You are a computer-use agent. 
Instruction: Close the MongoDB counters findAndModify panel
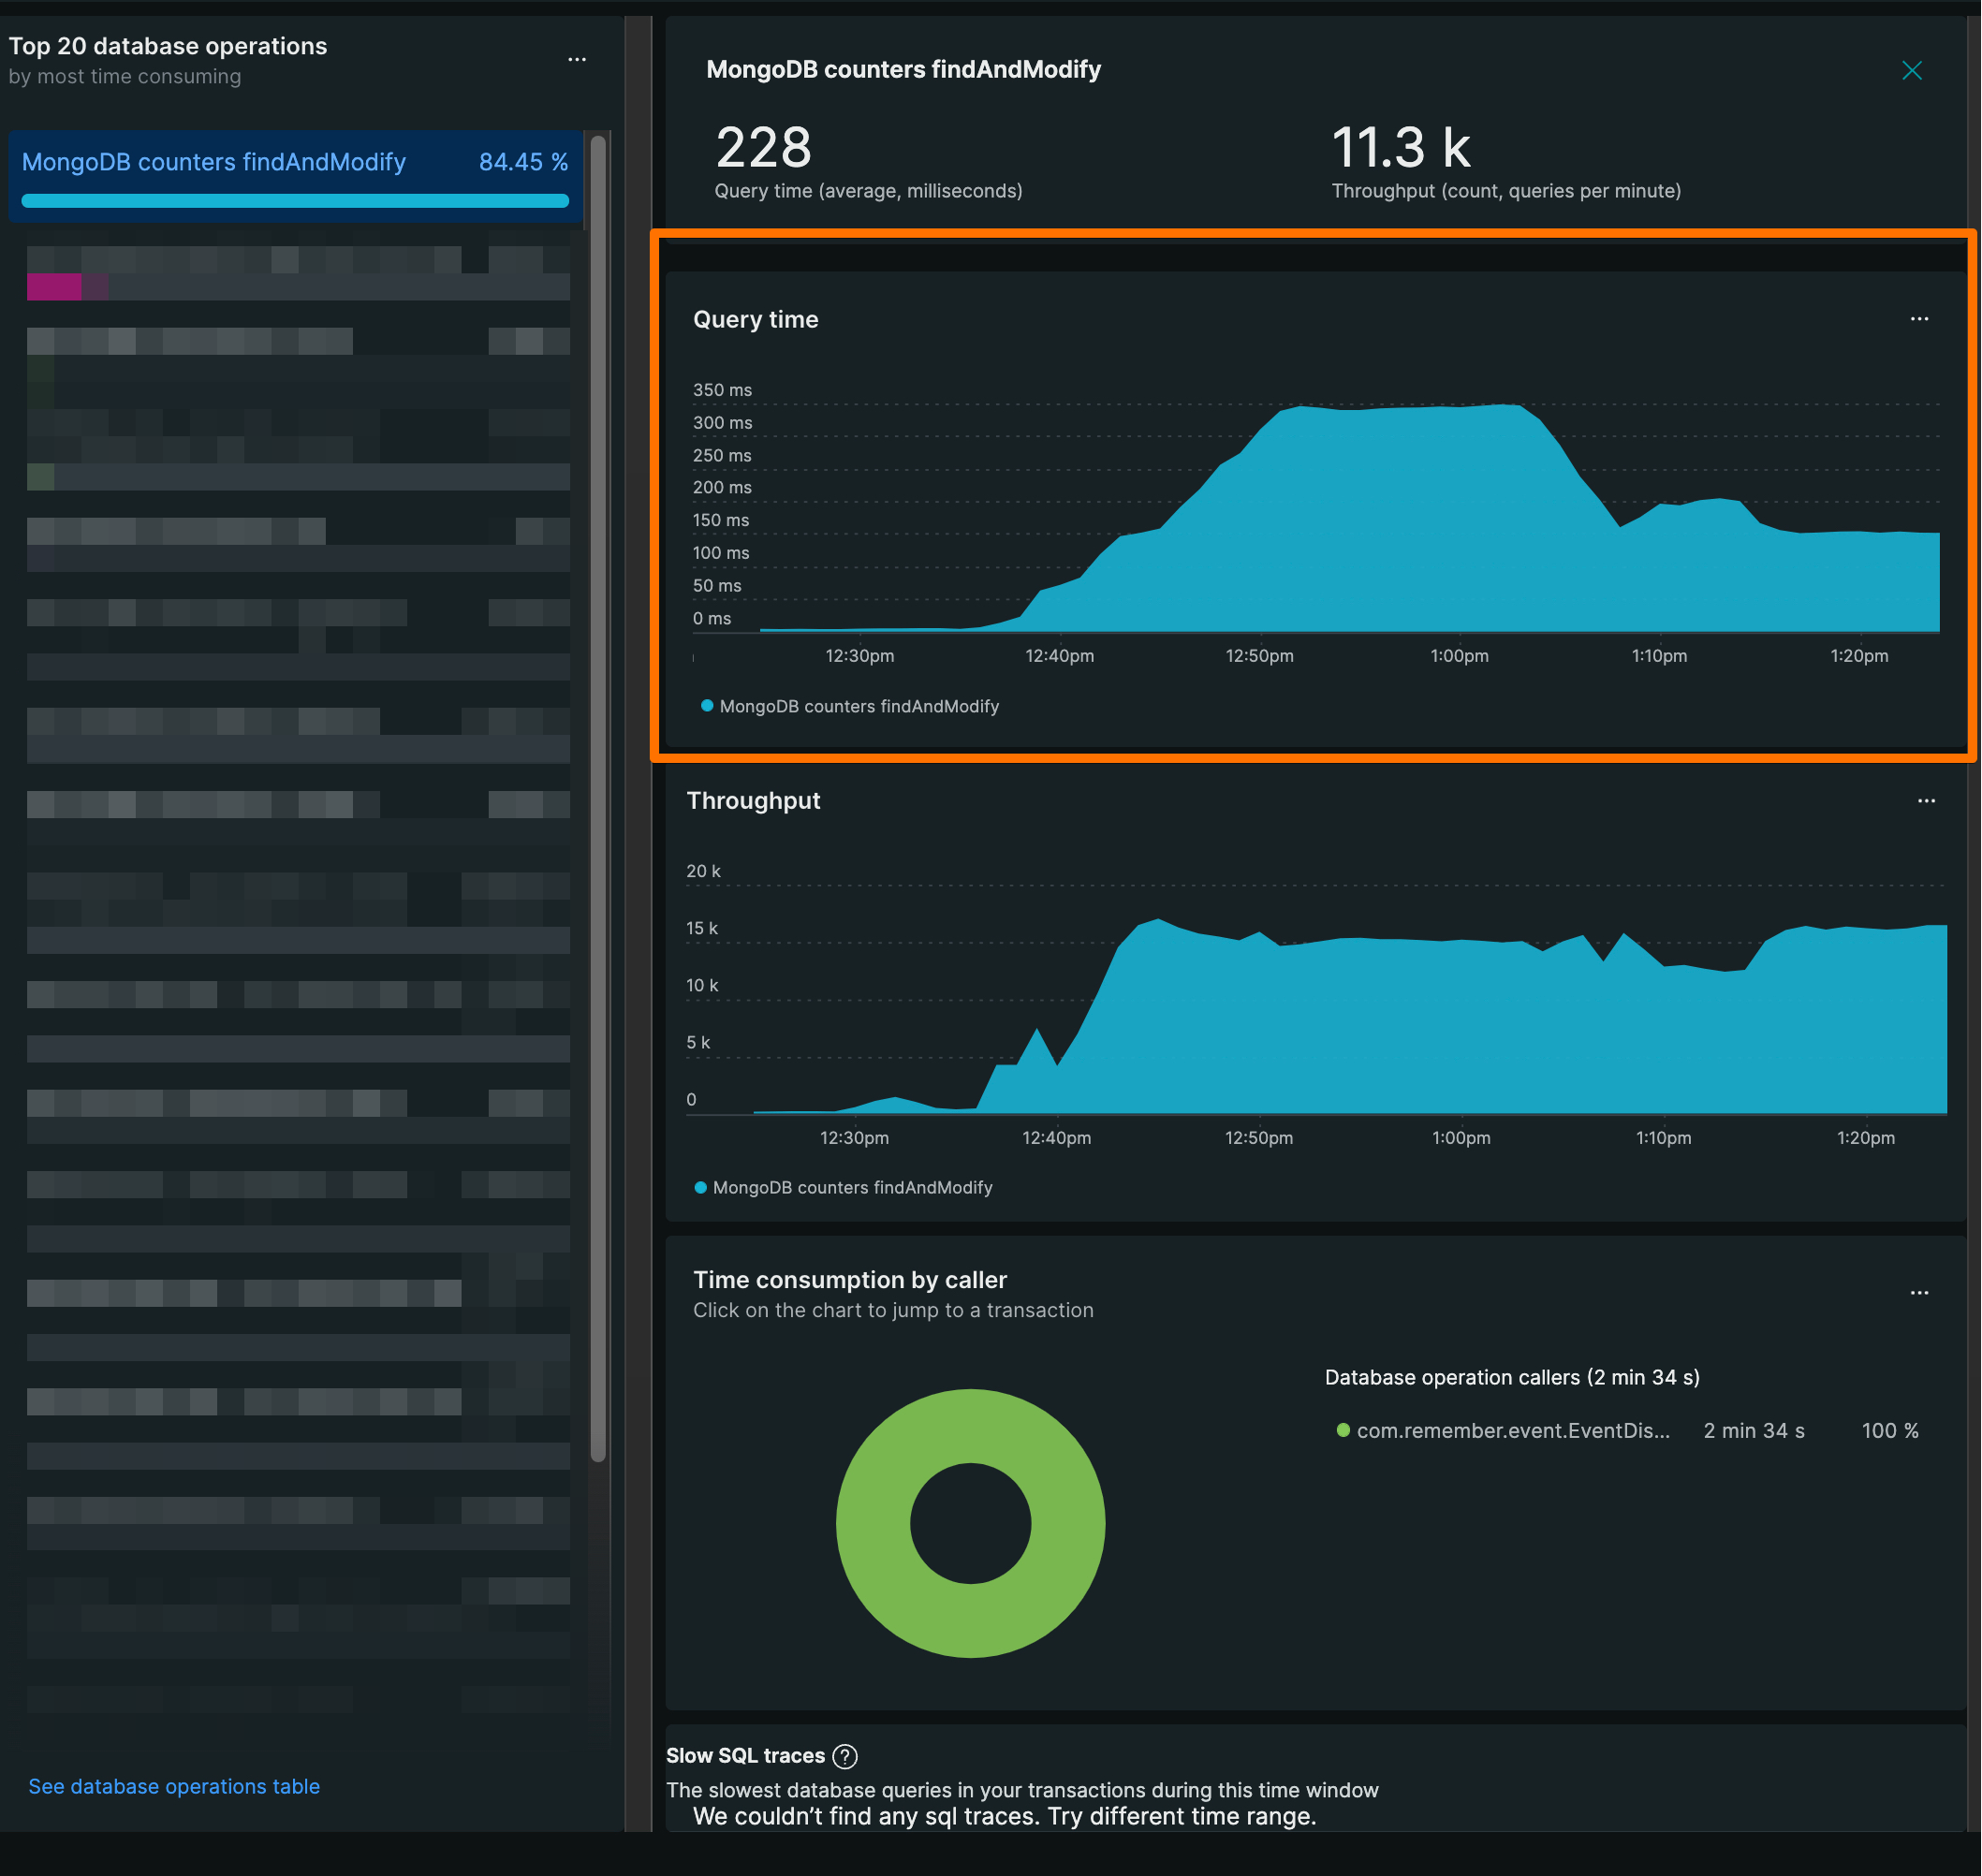[1911, 70]
